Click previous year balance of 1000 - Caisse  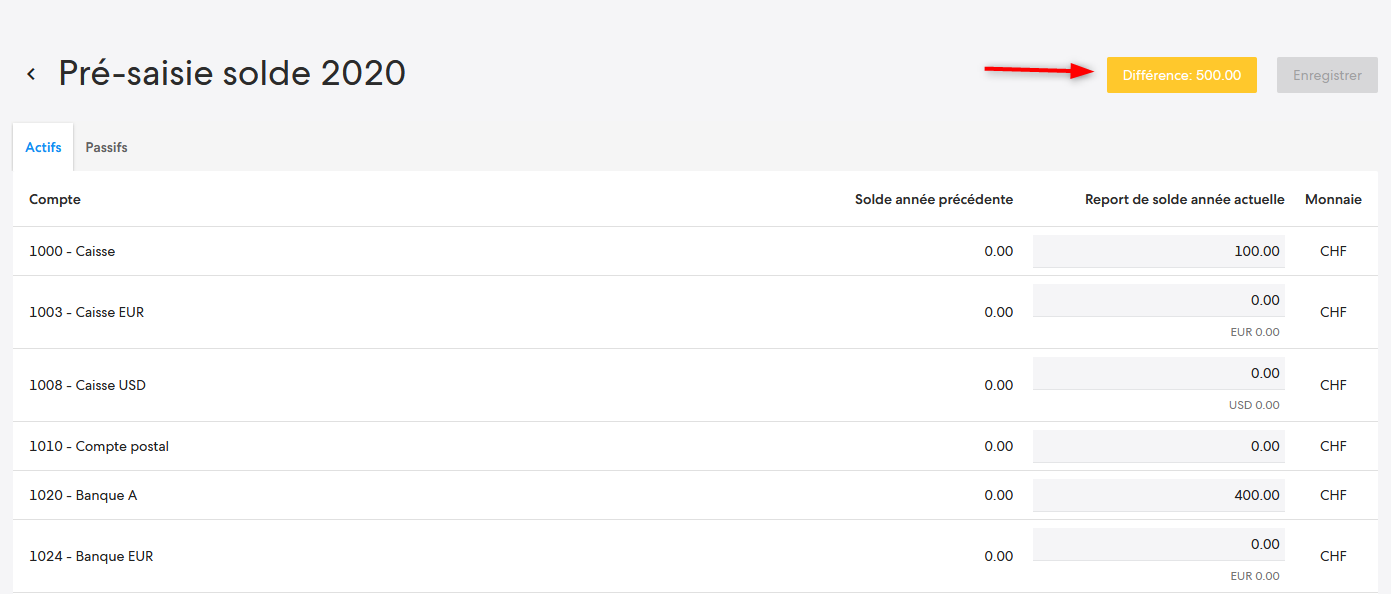pyautogui.click(x=998, y=251)
